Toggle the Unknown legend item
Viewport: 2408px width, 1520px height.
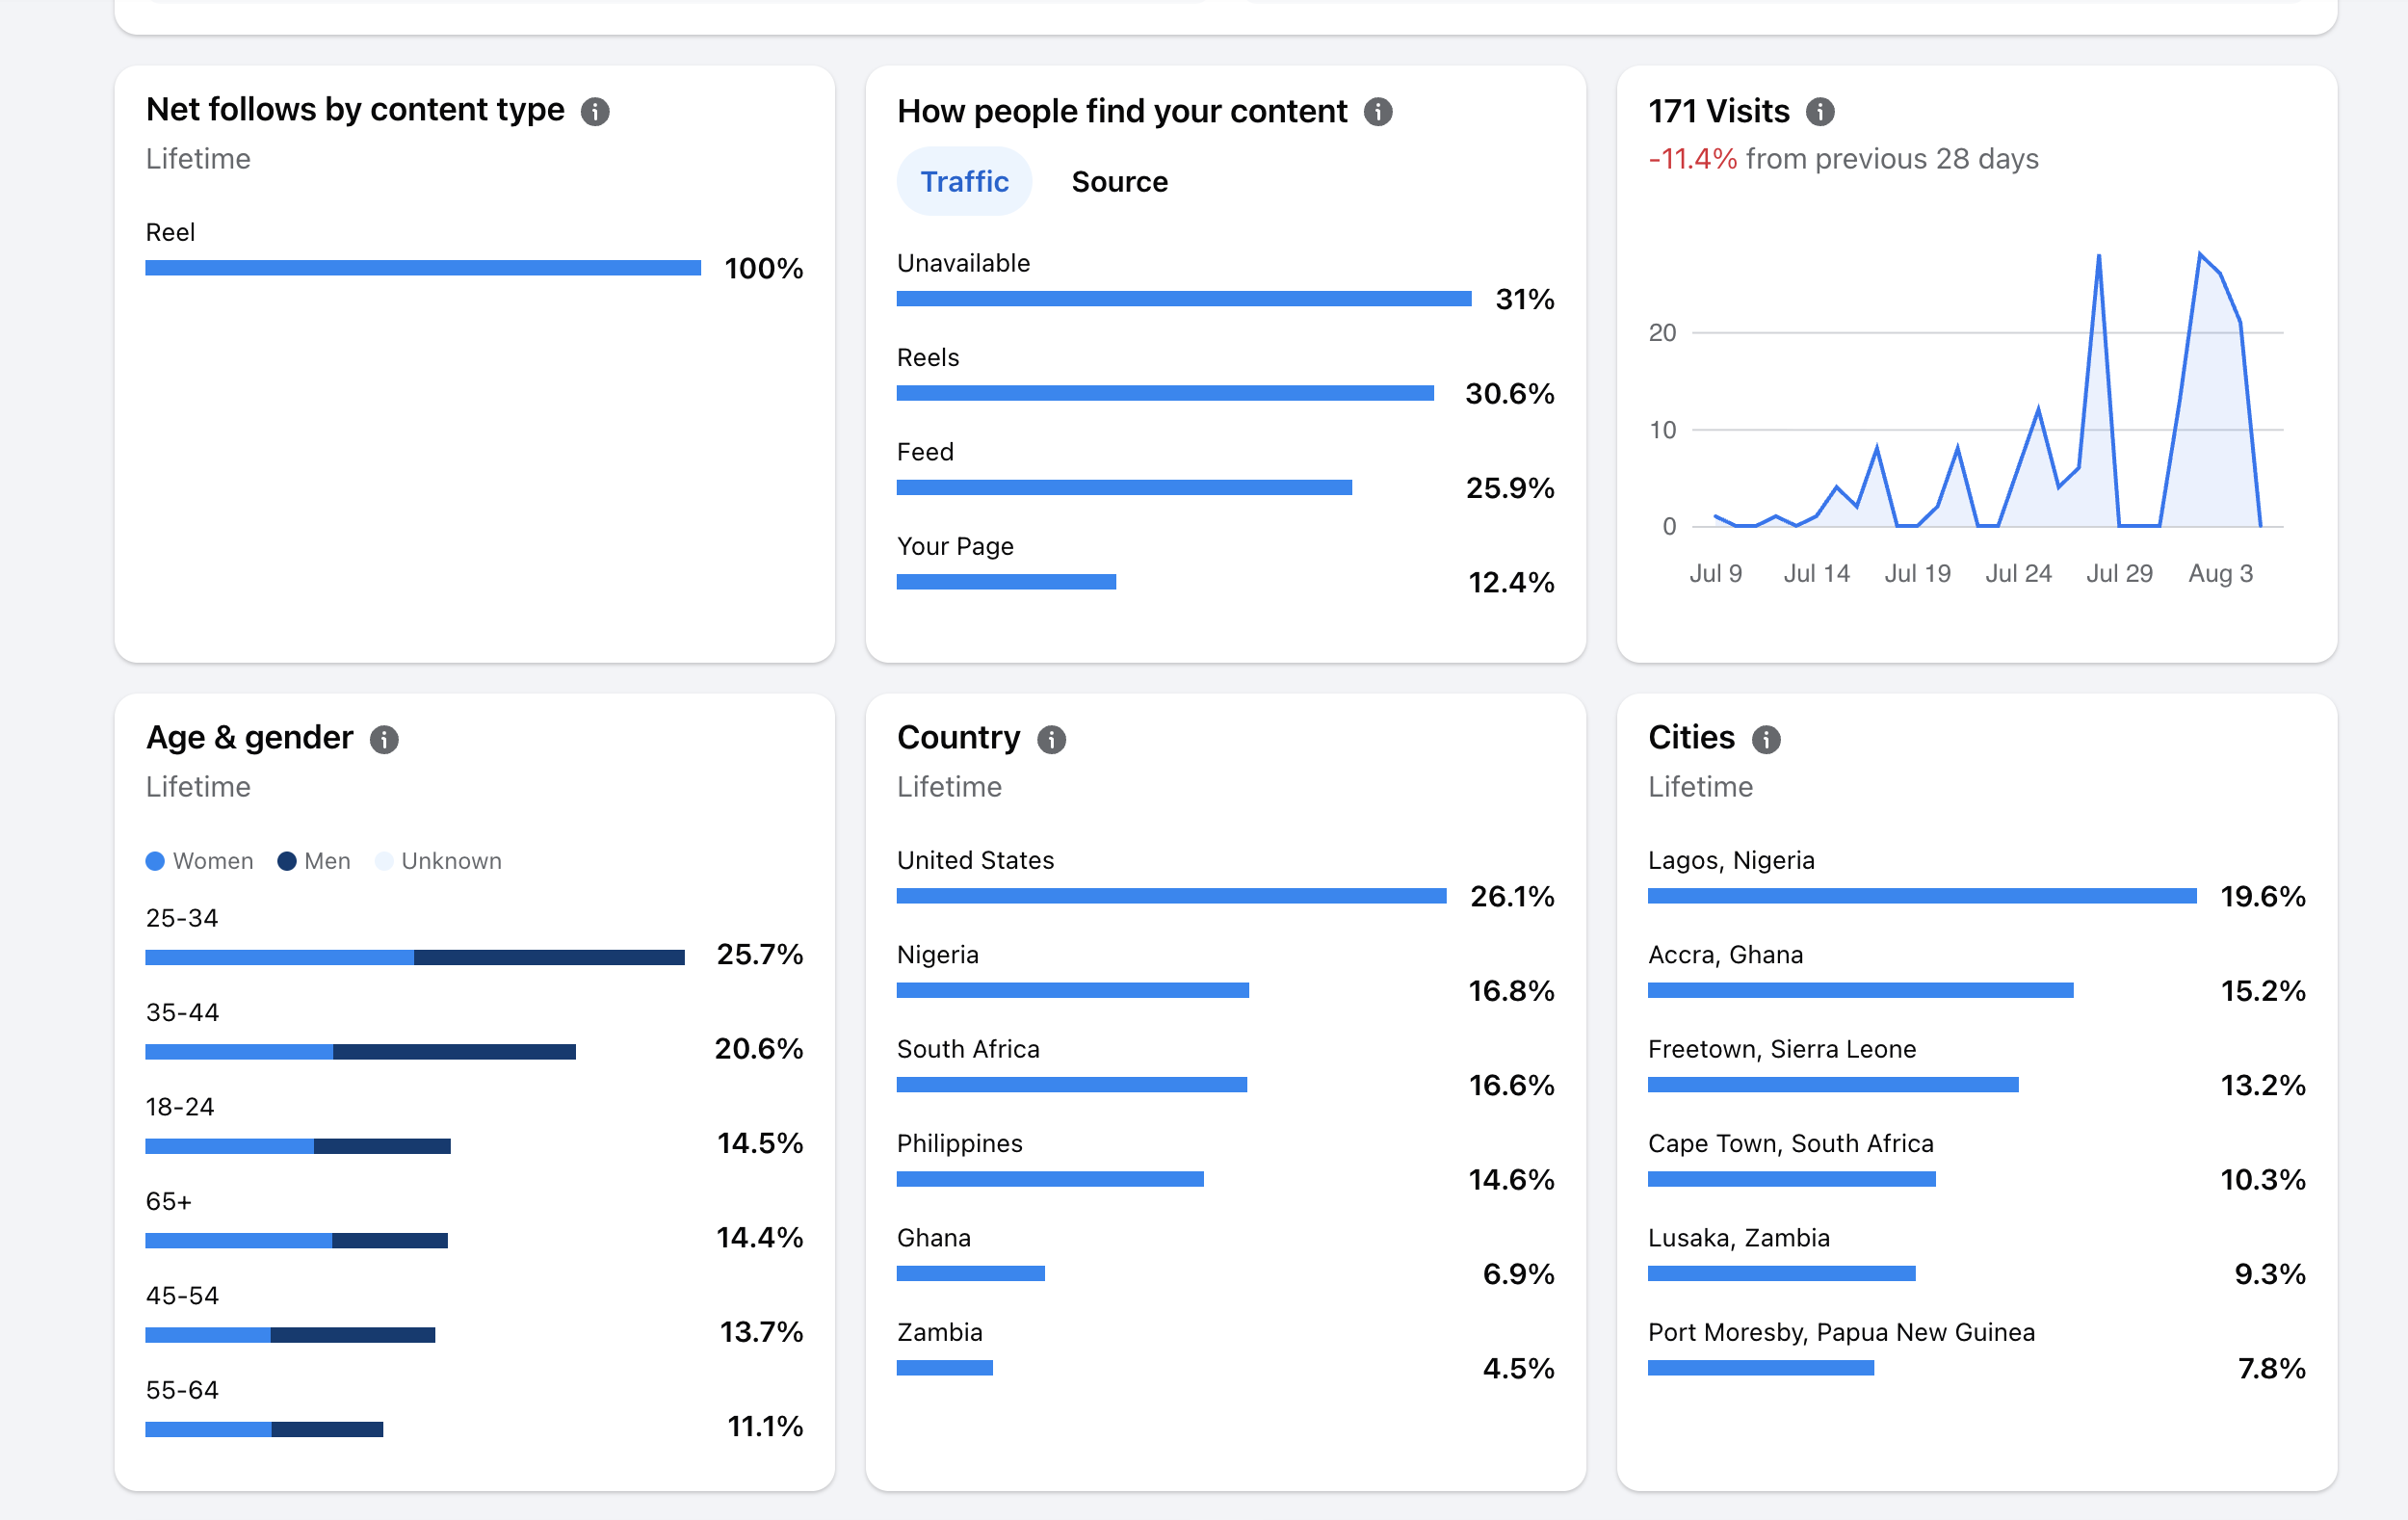pyautogui.click(x=438, y=861)
